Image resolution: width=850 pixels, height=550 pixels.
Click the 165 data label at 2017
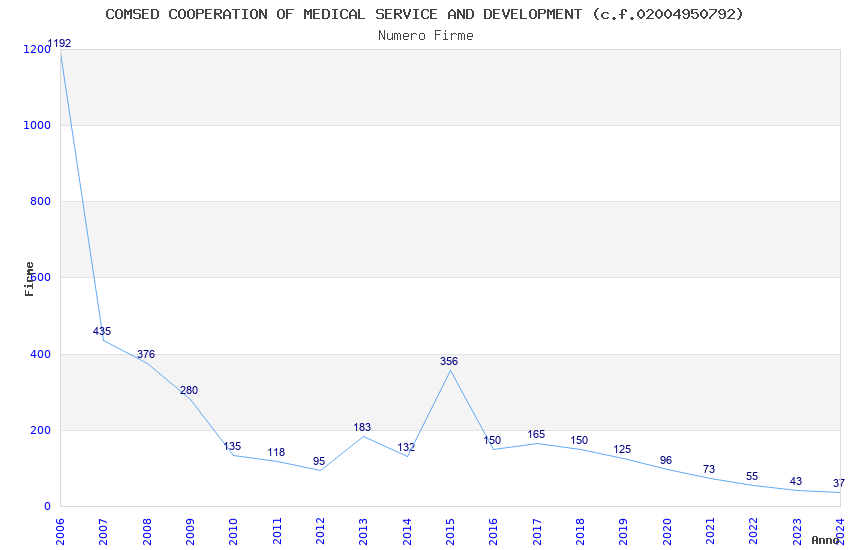pyautogui.click(x=536, y=434)
